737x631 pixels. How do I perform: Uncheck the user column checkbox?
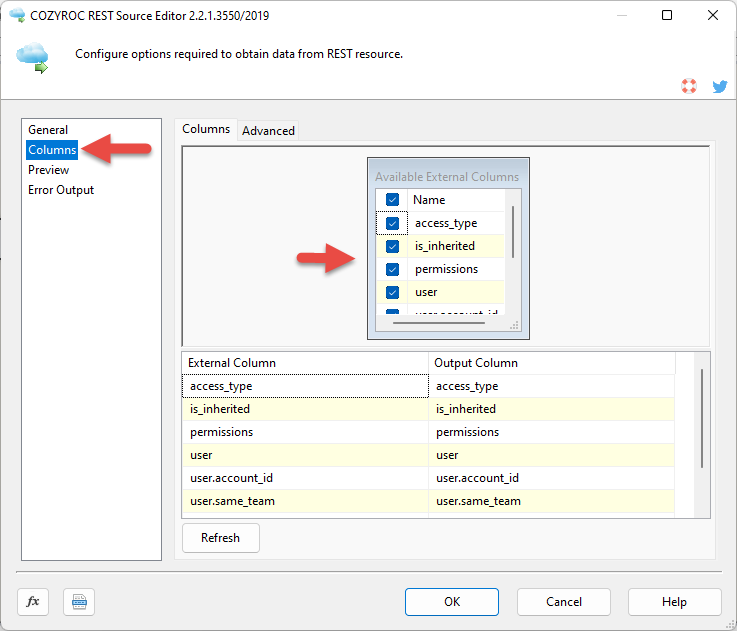point(392,292)
